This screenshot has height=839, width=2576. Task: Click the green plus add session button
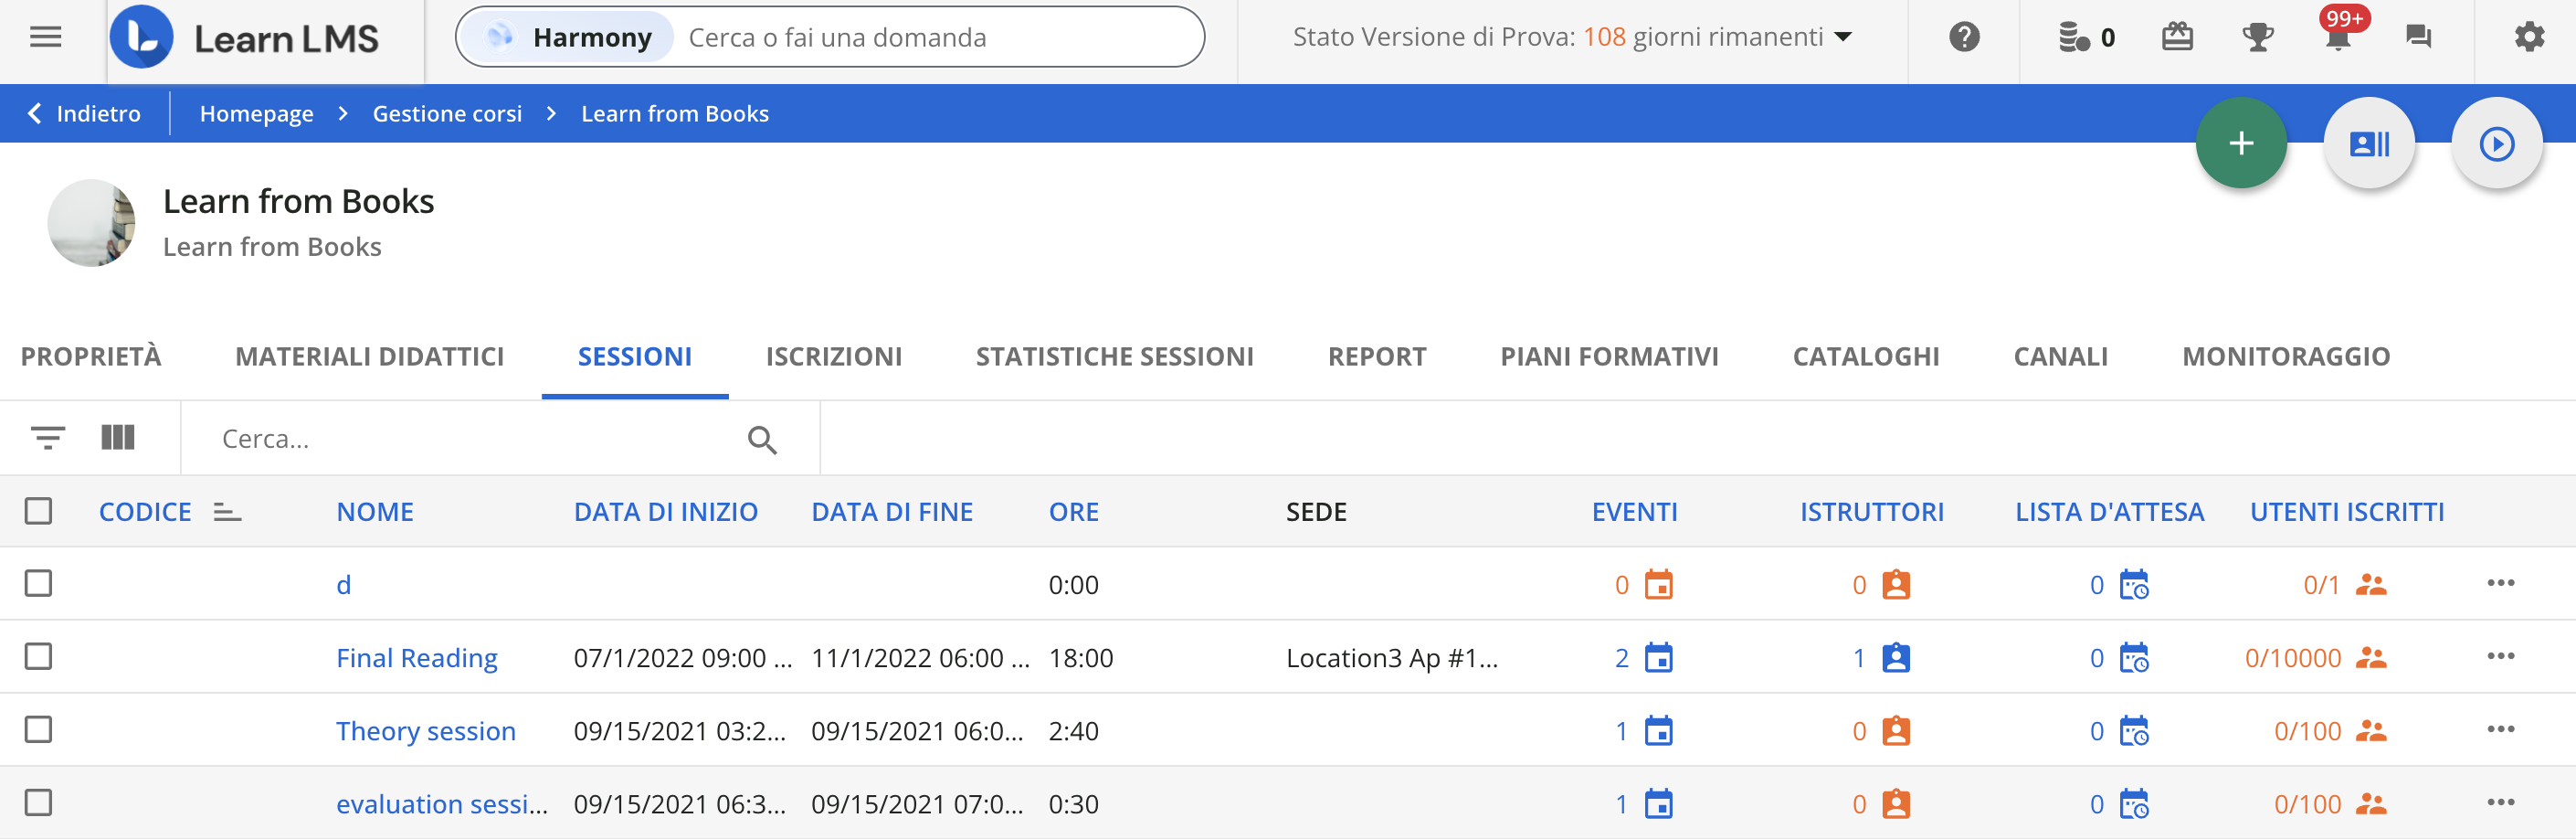click(2240, 144)
